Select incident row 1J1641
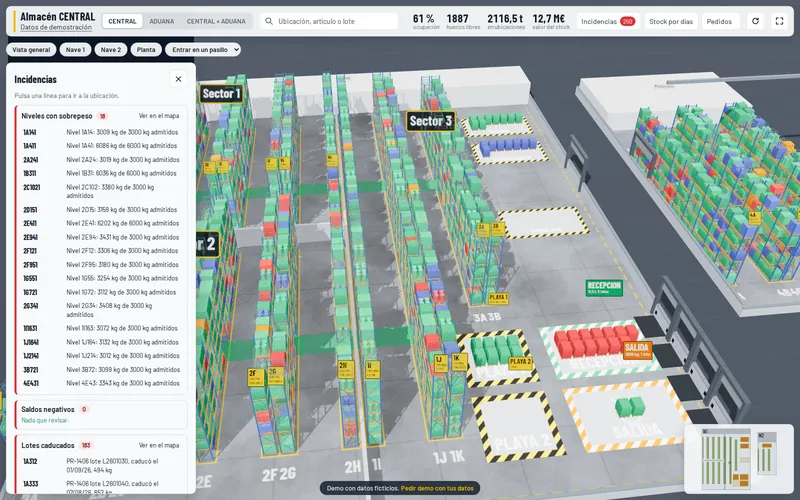 click(x=101, y=342)
